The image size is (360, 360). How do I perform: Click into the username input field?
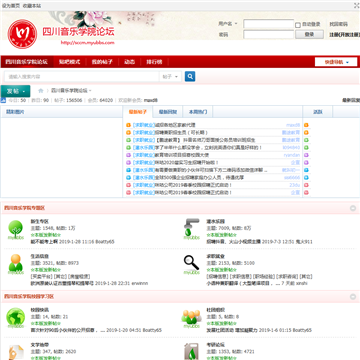click(269, 24)
